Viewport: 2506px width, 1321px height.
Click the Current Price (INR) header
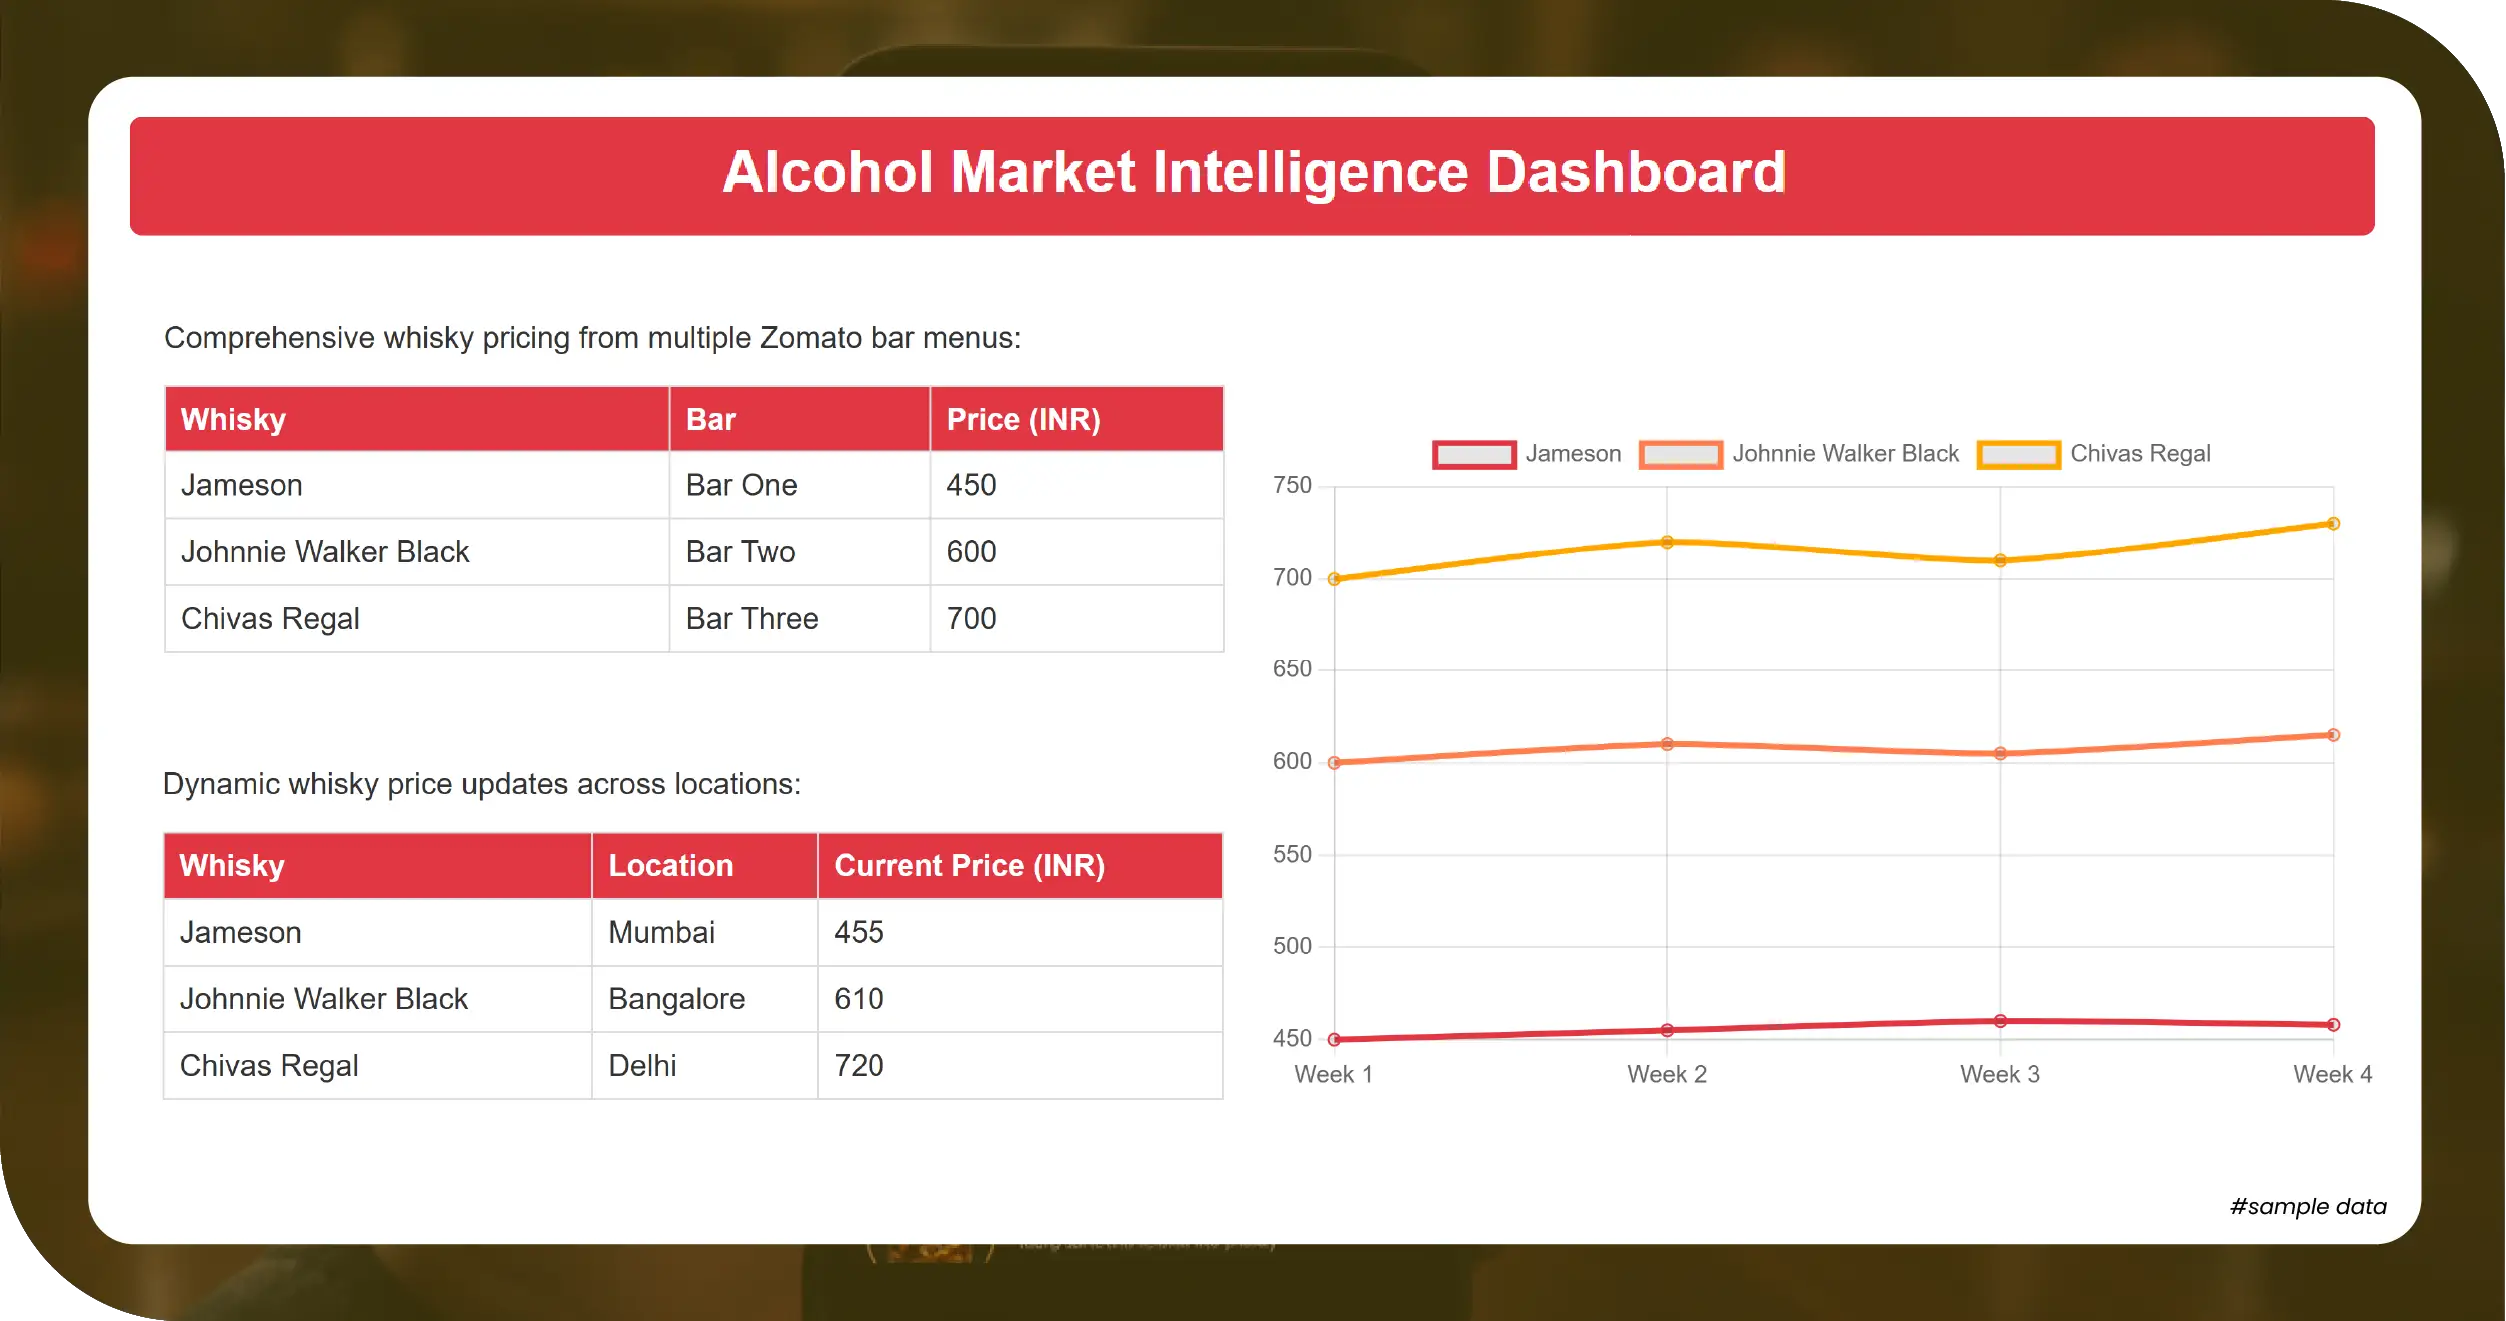point(969,865)
